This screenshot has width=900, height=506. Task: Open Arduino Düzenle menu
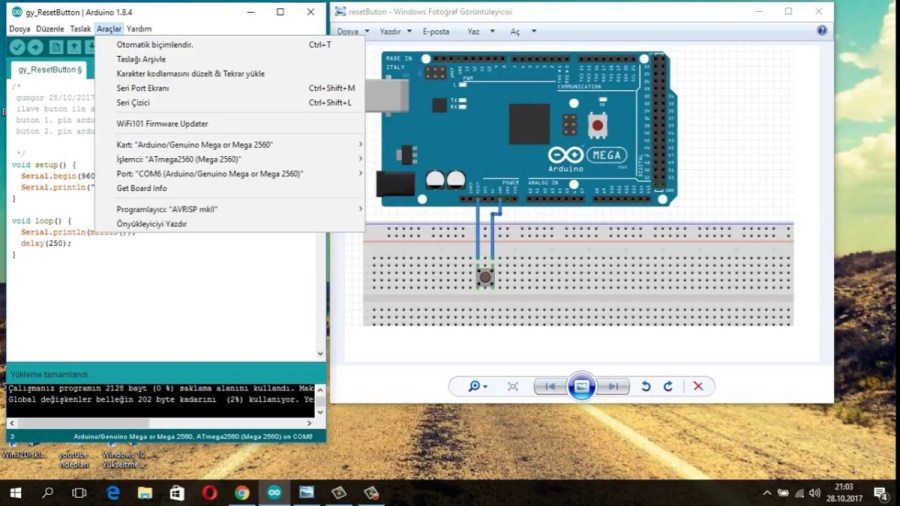(x=50, y=29)
